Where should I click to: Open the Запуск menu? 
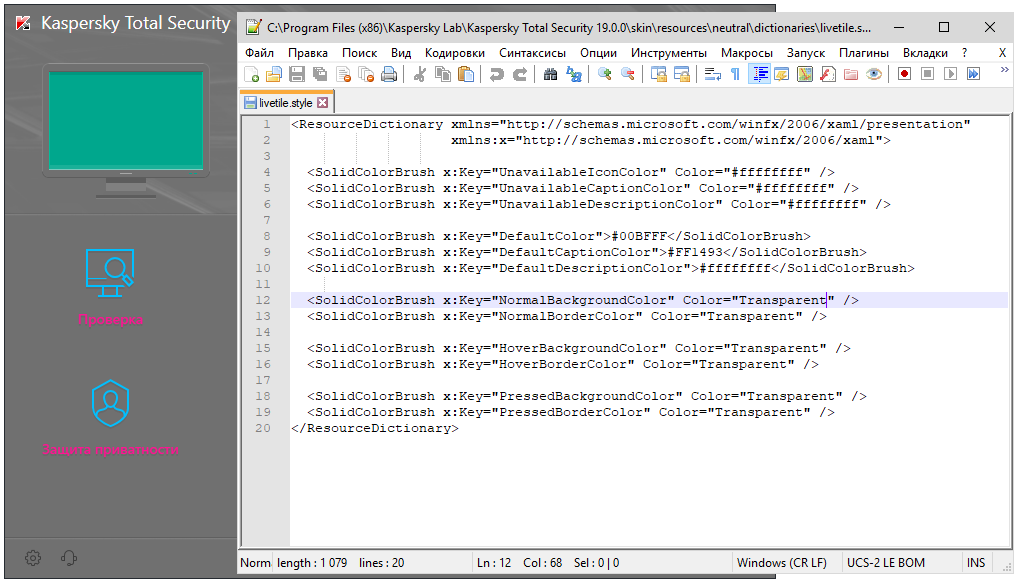[806, 53]
